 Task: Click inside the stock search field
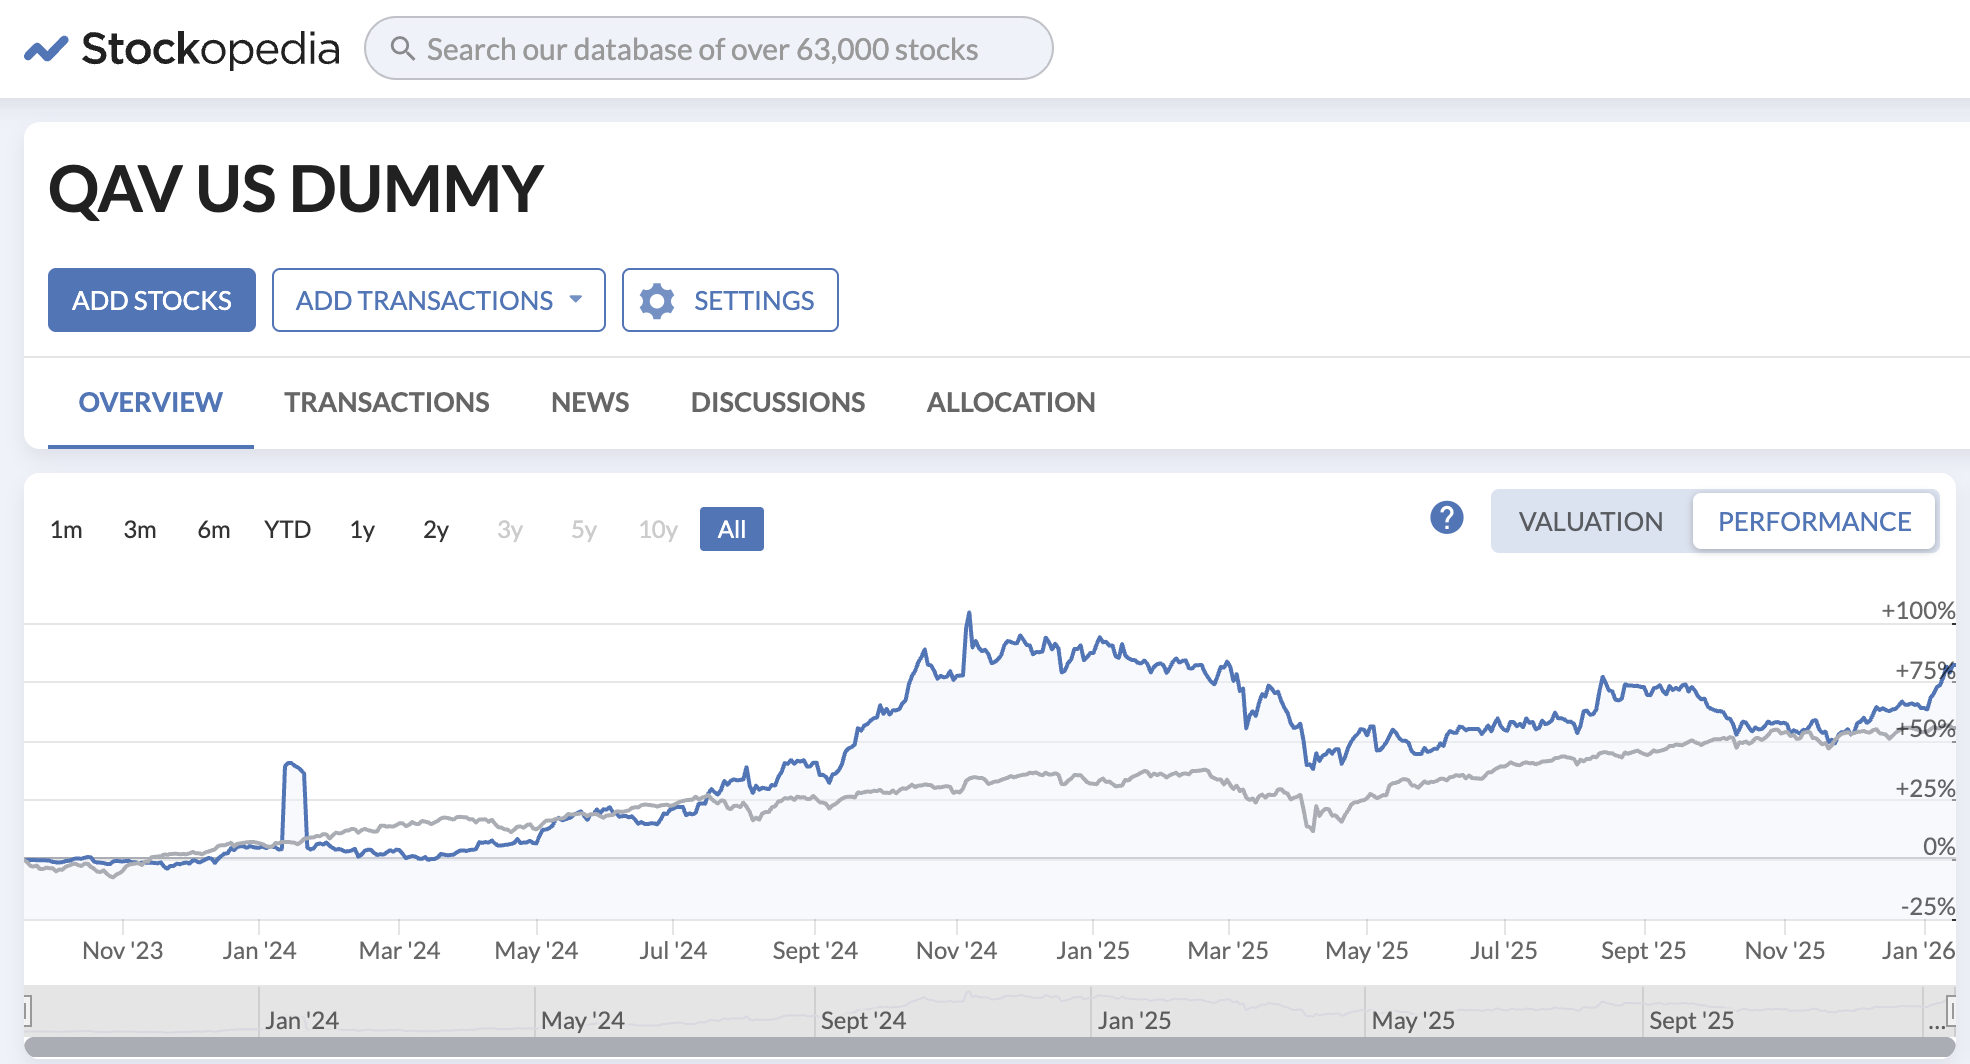pyautogui.click(x=710, y=48)
